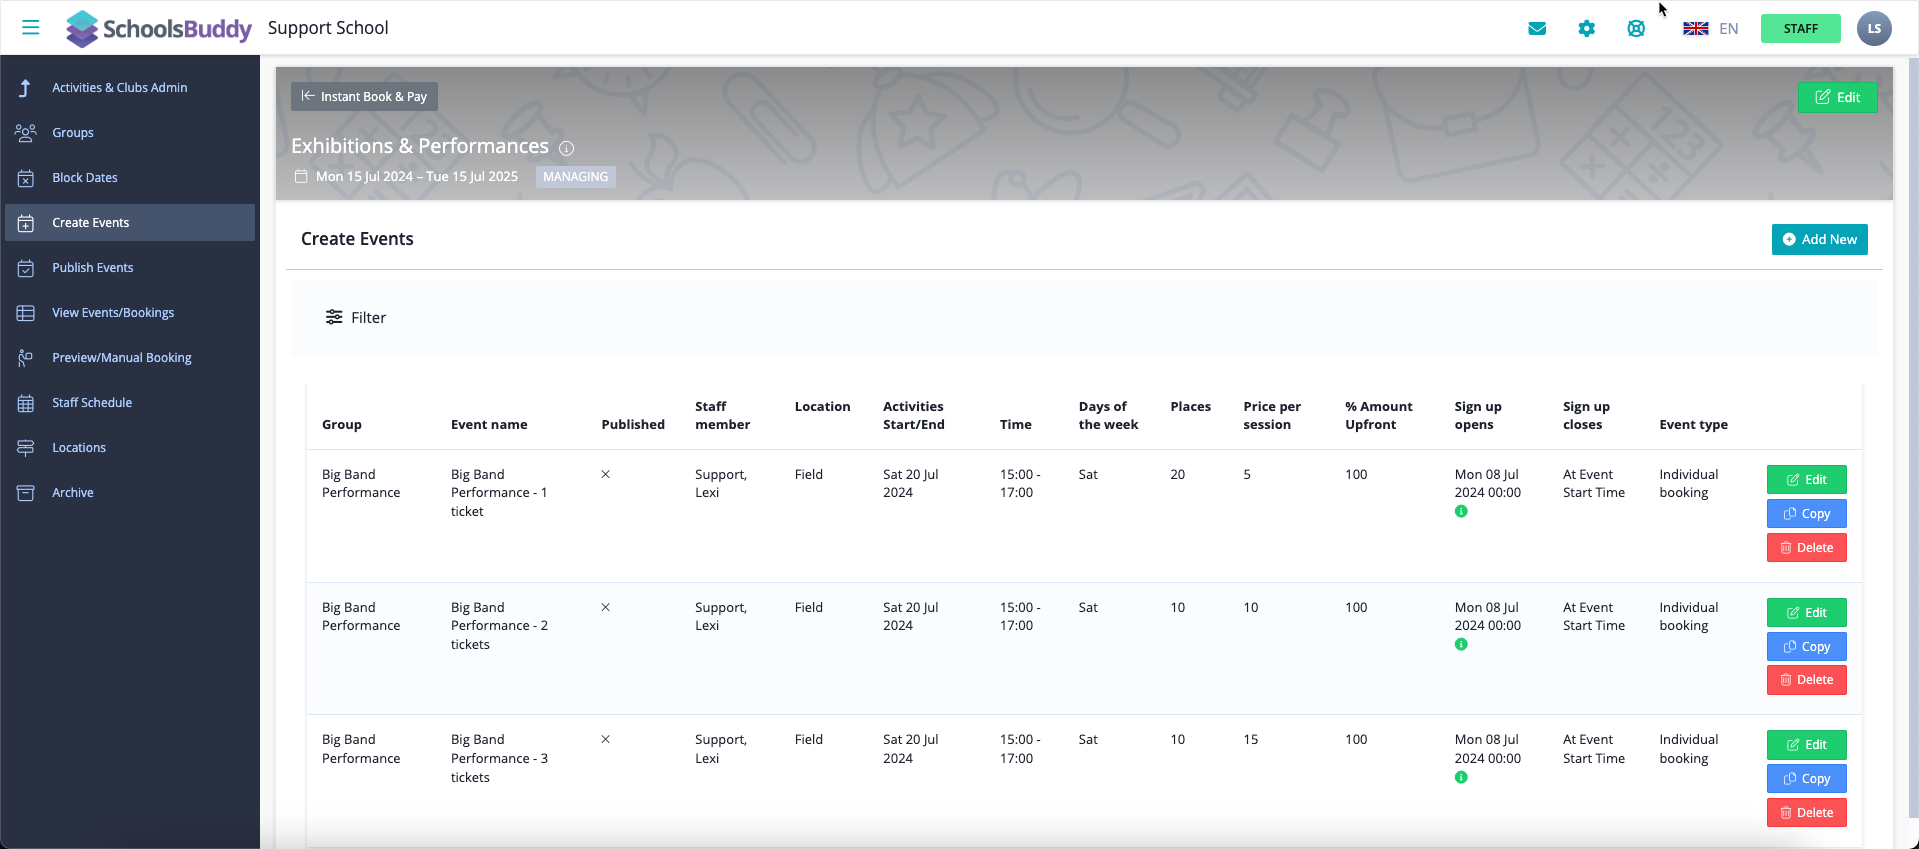Click the green Edit button in the banner

tap(1837, 97)
